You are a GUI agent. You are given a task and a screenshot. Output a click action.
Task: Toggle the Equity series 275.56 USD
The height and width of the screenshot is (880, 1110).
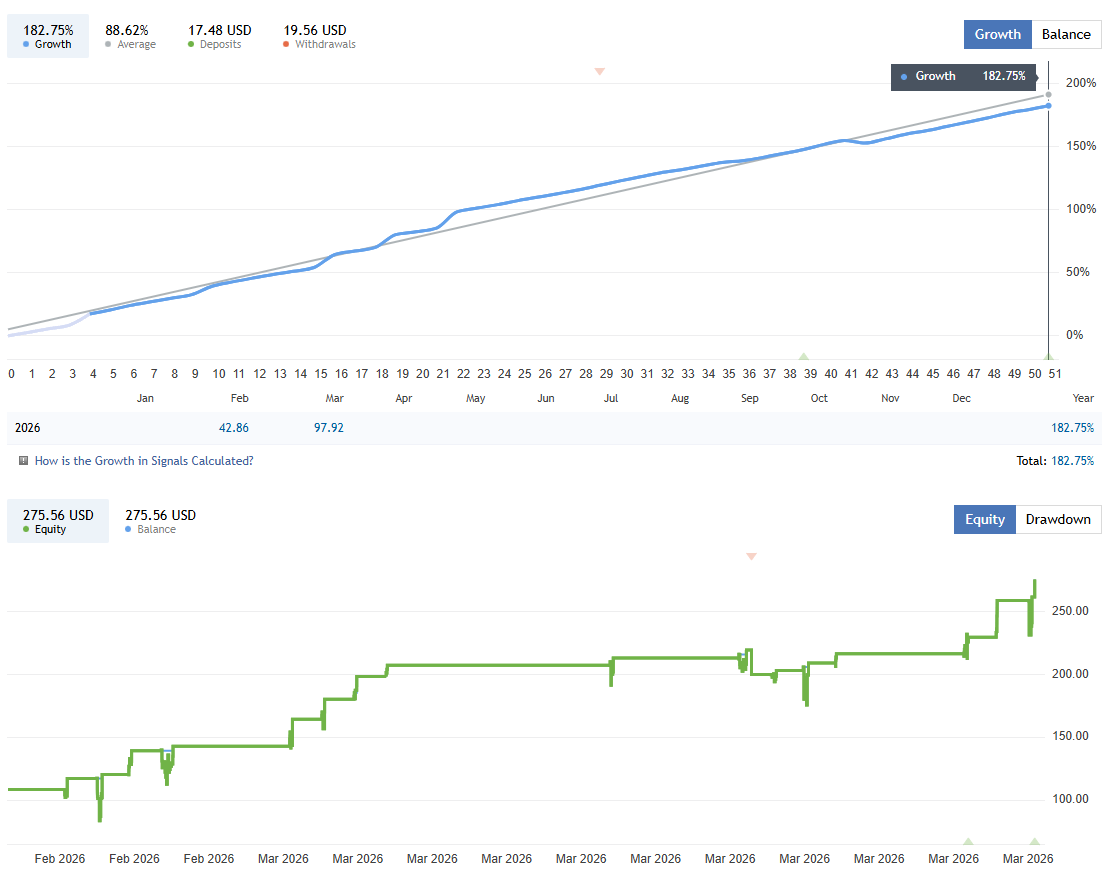point(58,521)
